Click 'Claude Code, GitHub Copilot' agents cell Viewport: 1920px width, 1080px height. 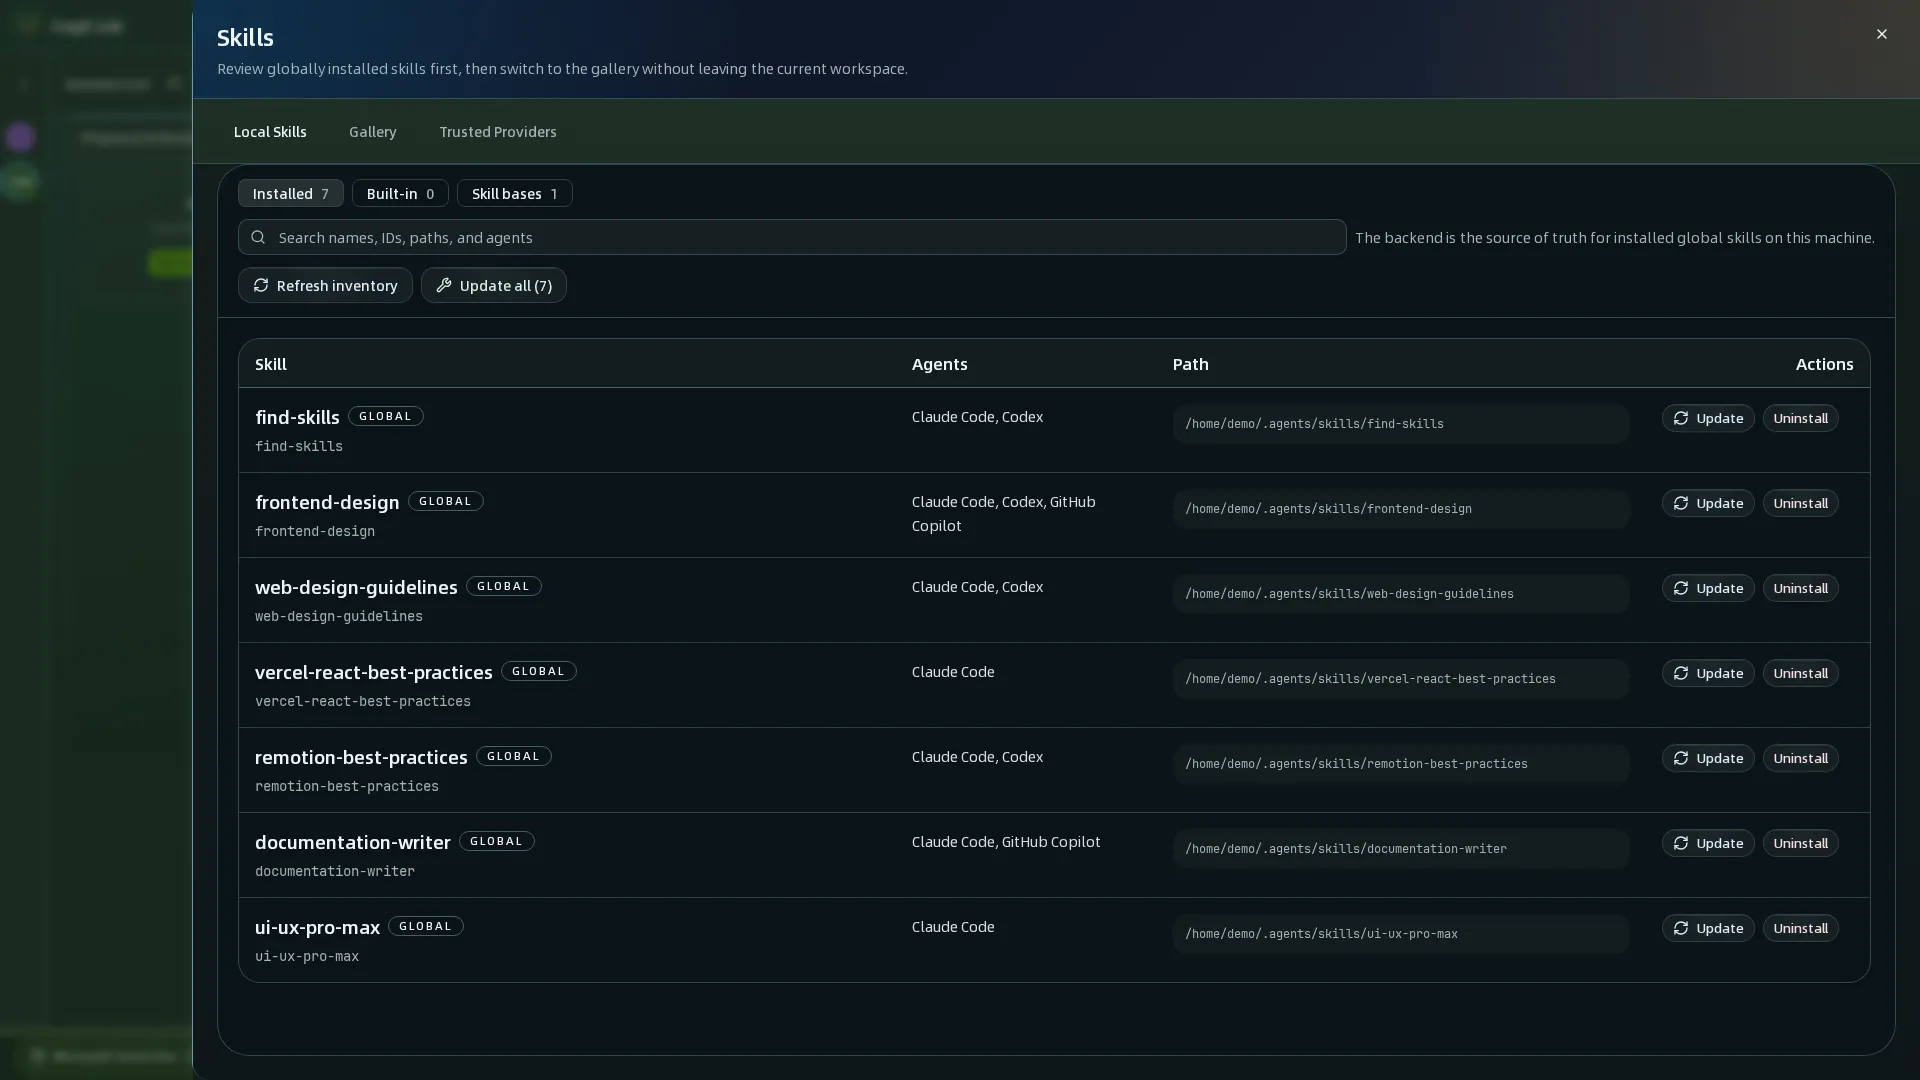(x=1005, y=842)
